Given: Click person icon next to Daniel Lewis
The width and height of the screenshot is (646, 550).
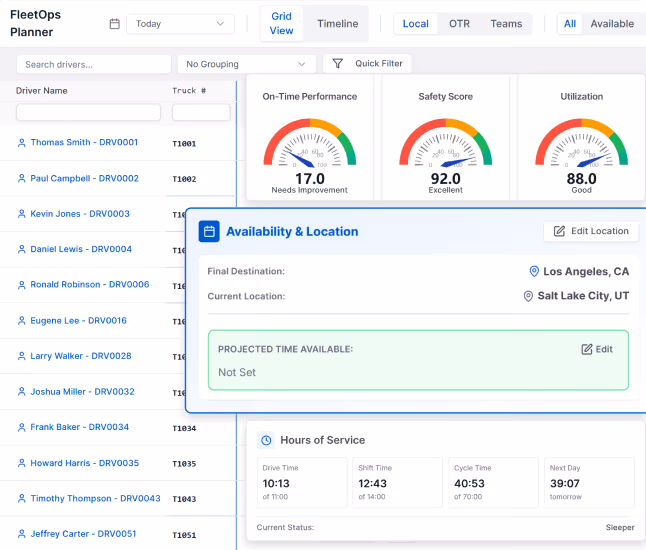Looking at the screenshot, I should tap(21, 250).
